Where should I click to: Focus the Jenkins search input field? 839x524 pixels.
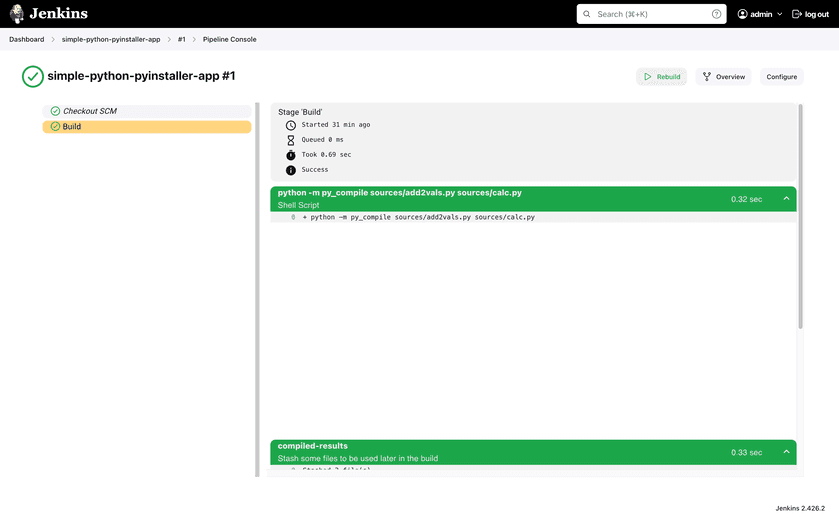pyautogui.click(x=650, y=14)
